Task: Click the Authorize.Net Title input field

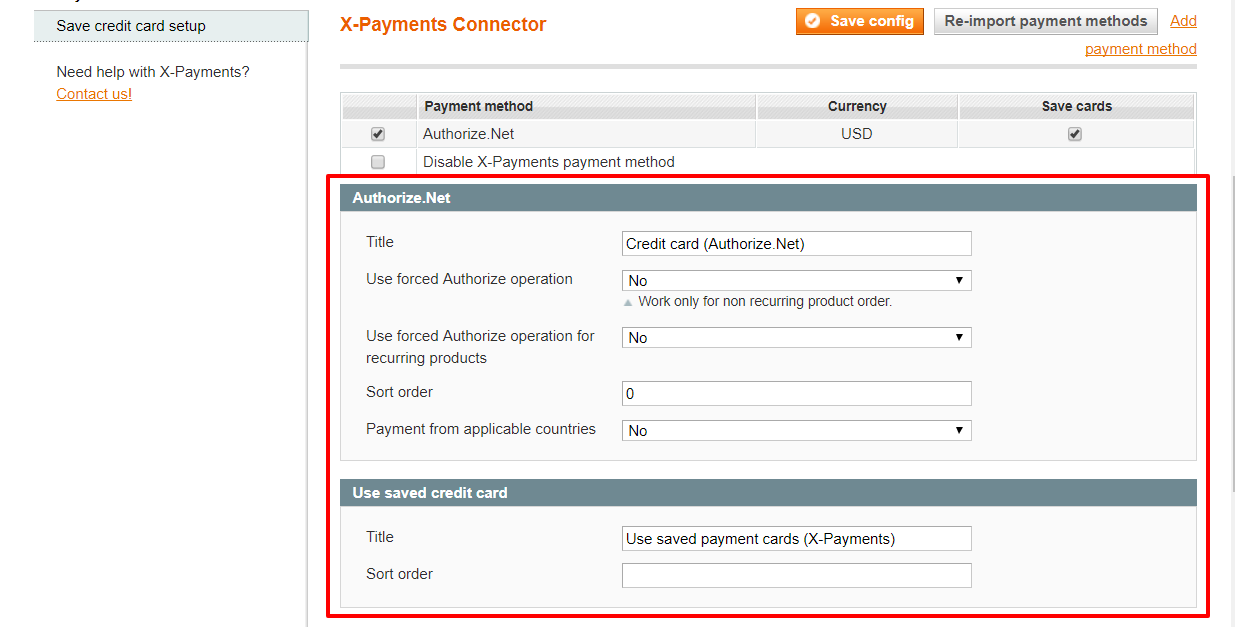Action: pos(797,244)
